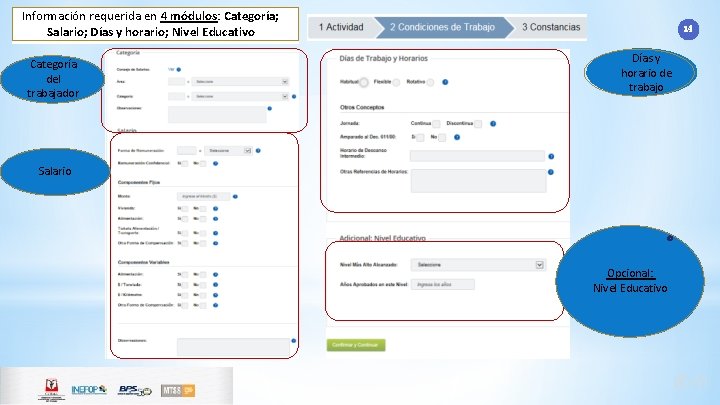
Task: Open help icon for Remuneración Confidencial
Action: [x=215, y=163]
